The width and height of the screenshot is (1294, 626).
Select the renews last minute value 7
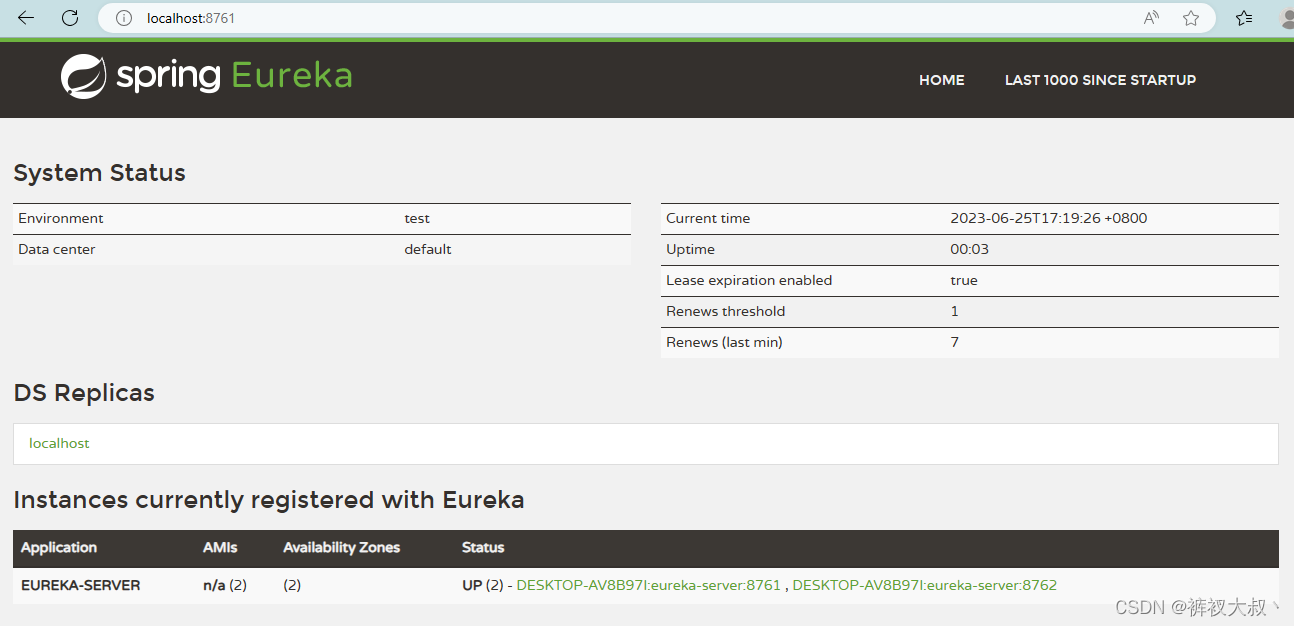[955, 342]
